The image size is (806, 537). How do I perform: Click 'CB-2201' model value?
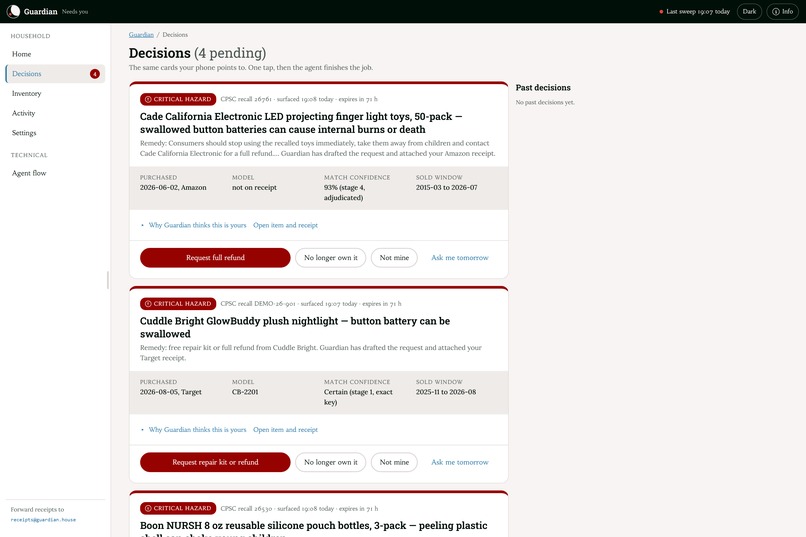coord(245,392)
